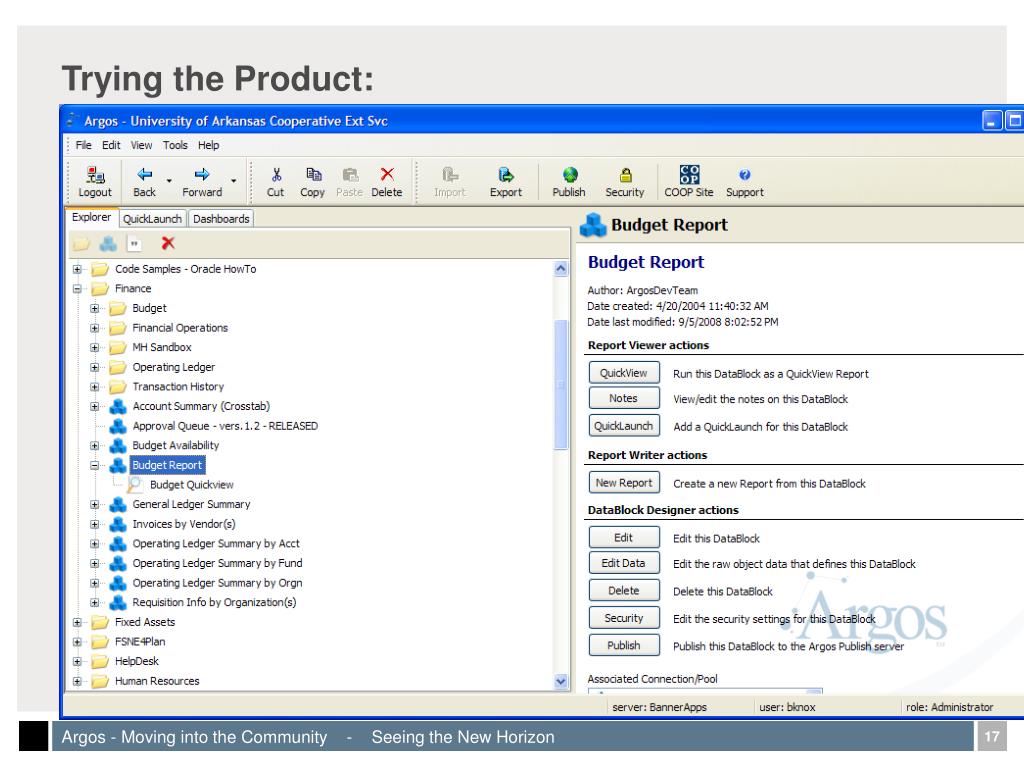Expand the HelpDesk folder
The image size is (1024, 768).
pos(77,662)
